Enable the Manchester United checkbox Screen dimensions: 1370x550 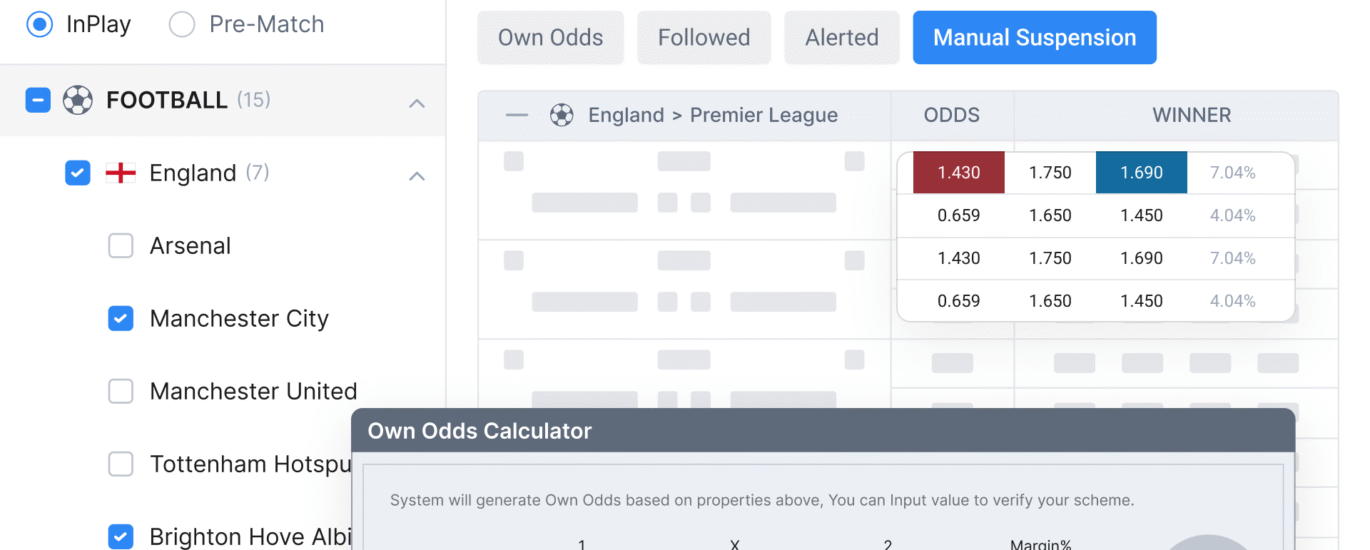click(121, 391)
